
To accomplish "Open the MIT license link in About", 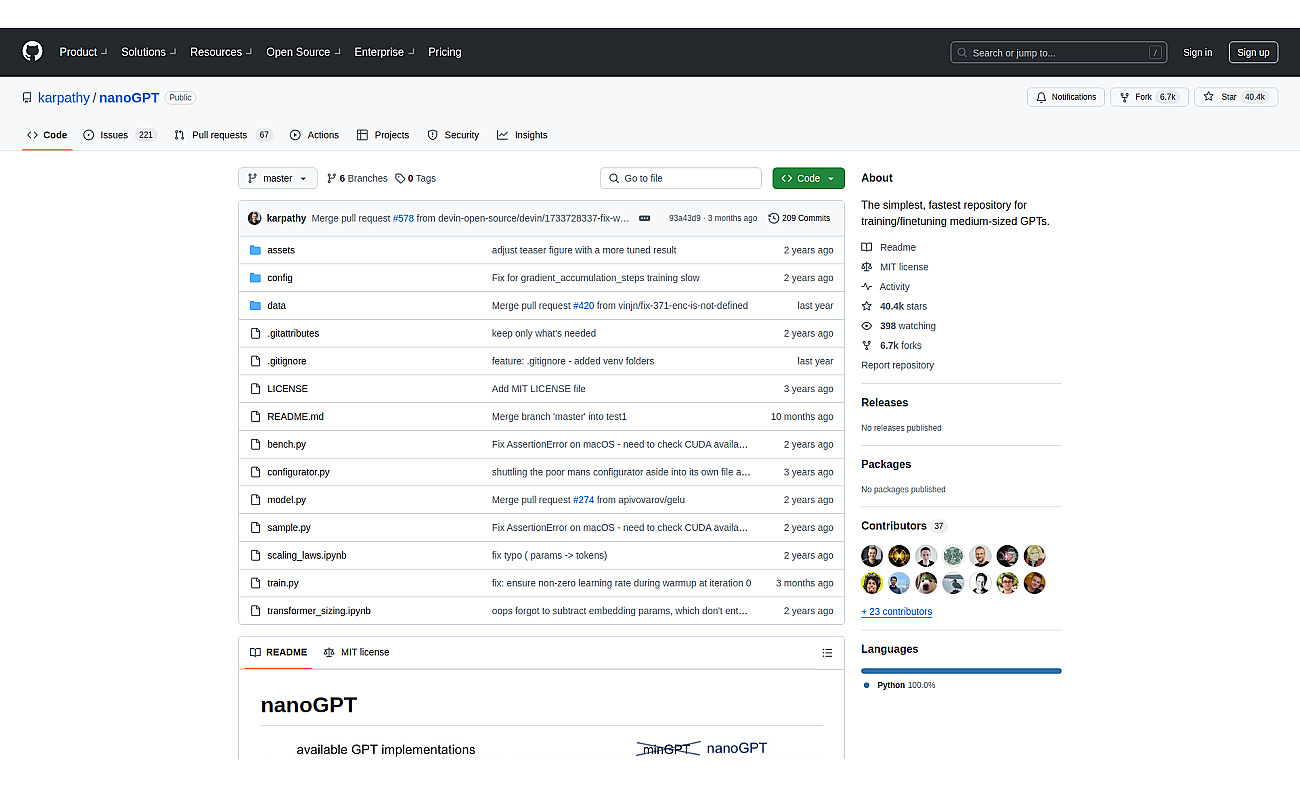I will point(895,267).
